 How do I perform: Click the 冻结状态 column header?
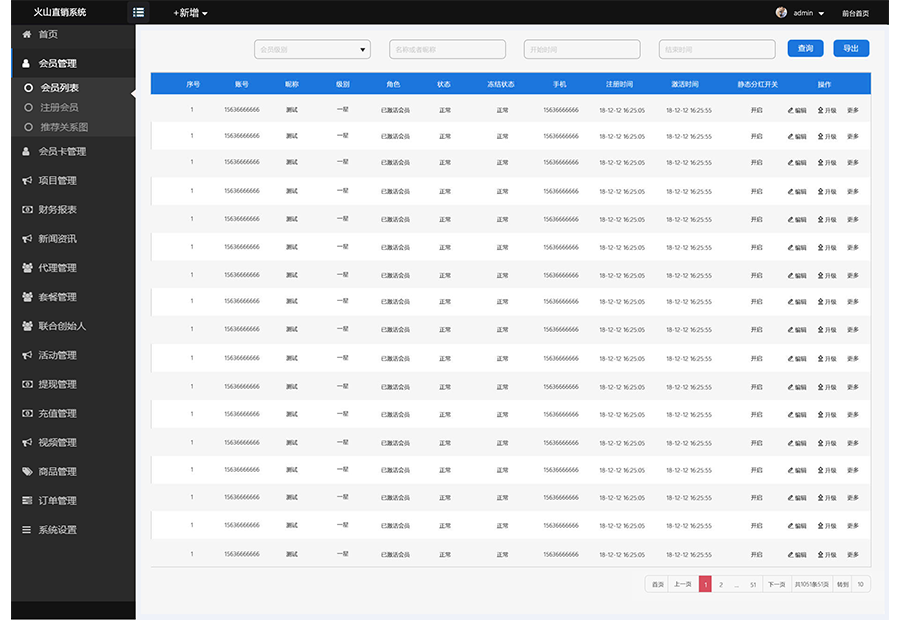coord(501,84)
